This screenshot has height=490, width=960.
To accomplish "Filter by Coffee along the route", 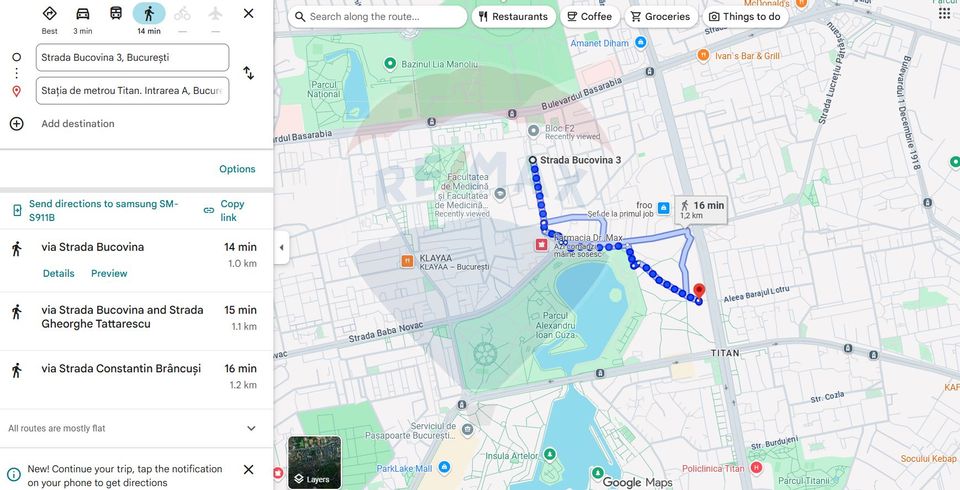I will [590, 17].
